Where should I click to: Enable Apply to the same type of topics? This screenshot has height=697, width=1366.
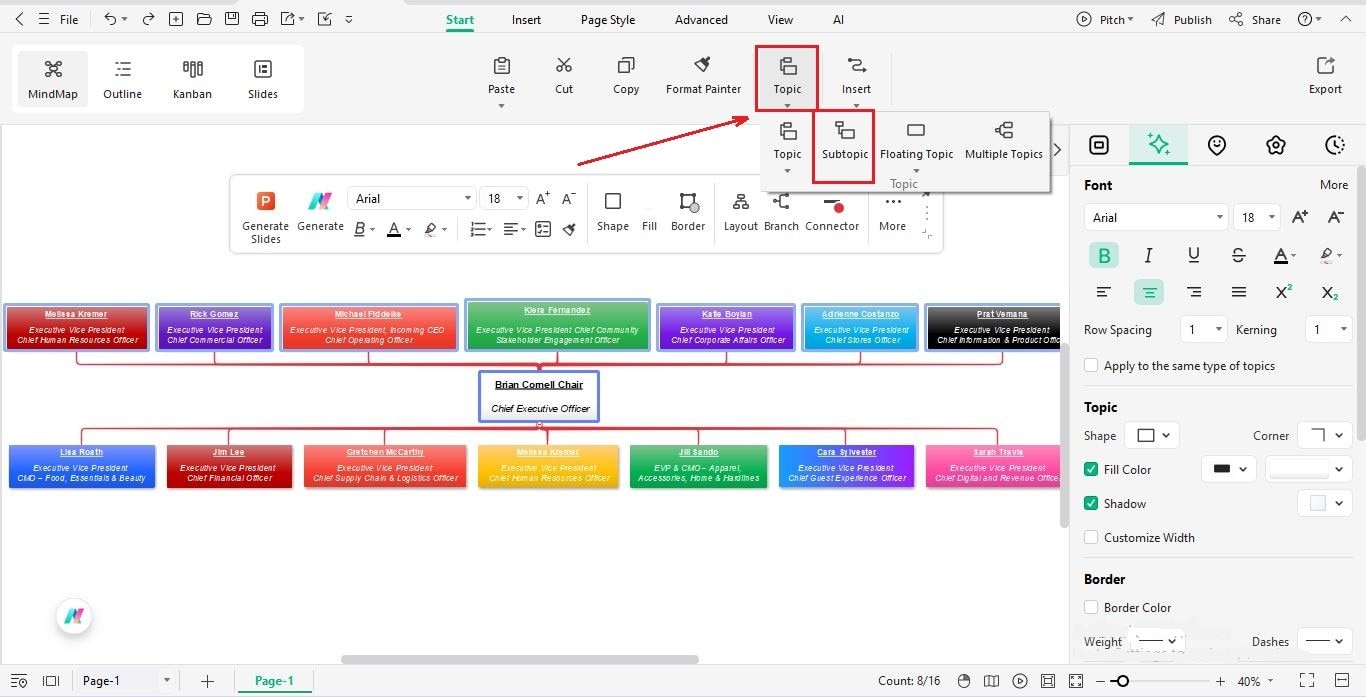[1091, 366]
